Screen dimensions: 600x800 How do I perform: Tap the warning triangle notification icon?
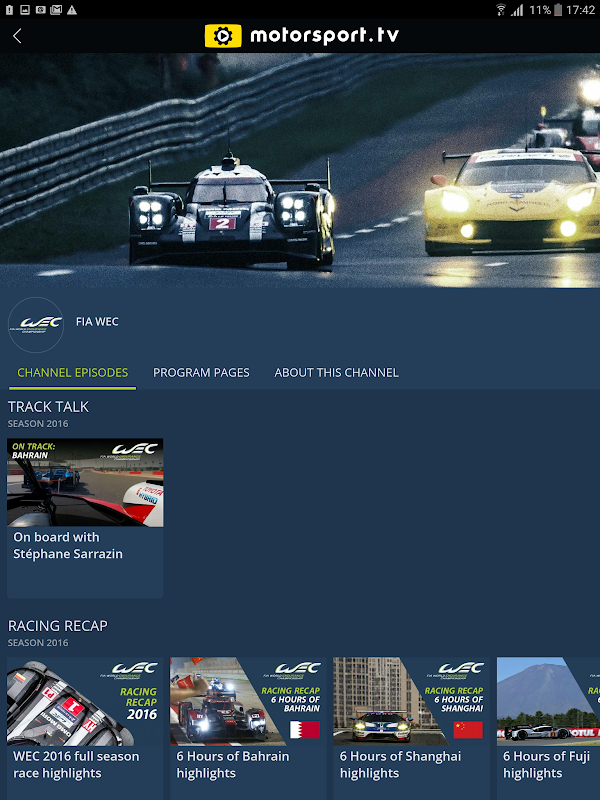(72, 10)
